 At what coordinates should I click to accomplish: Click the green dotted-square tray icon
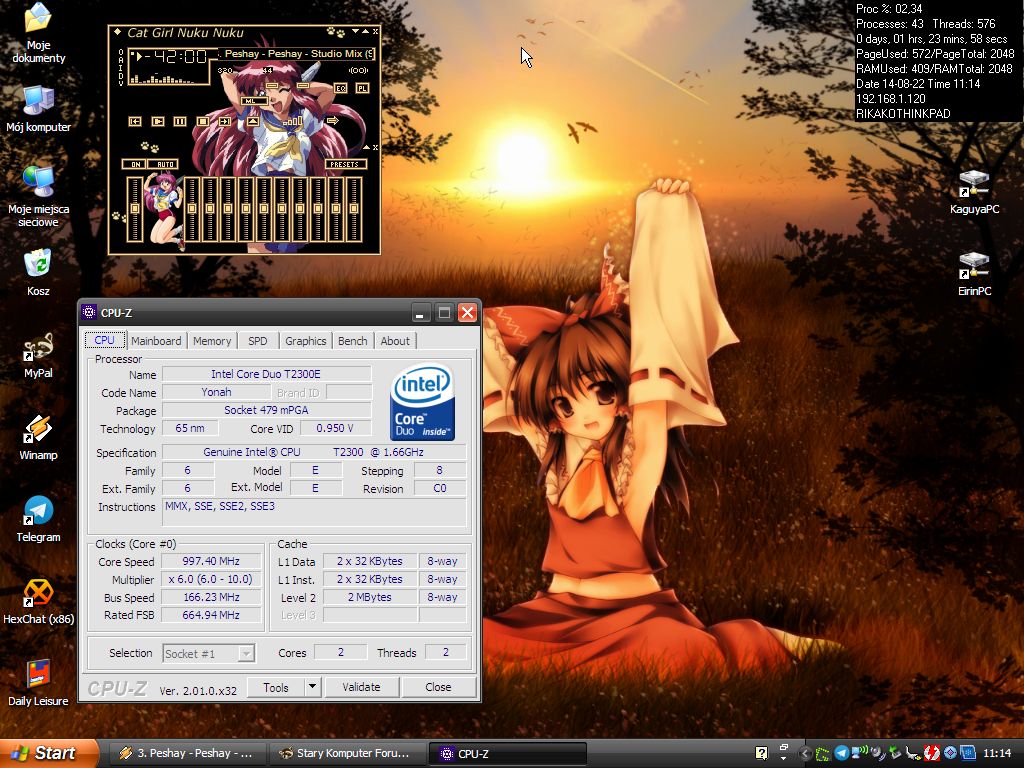[824, 754]
